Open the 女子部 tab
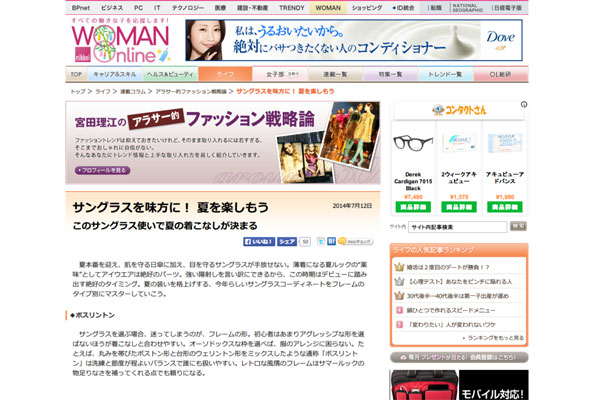 280,74
